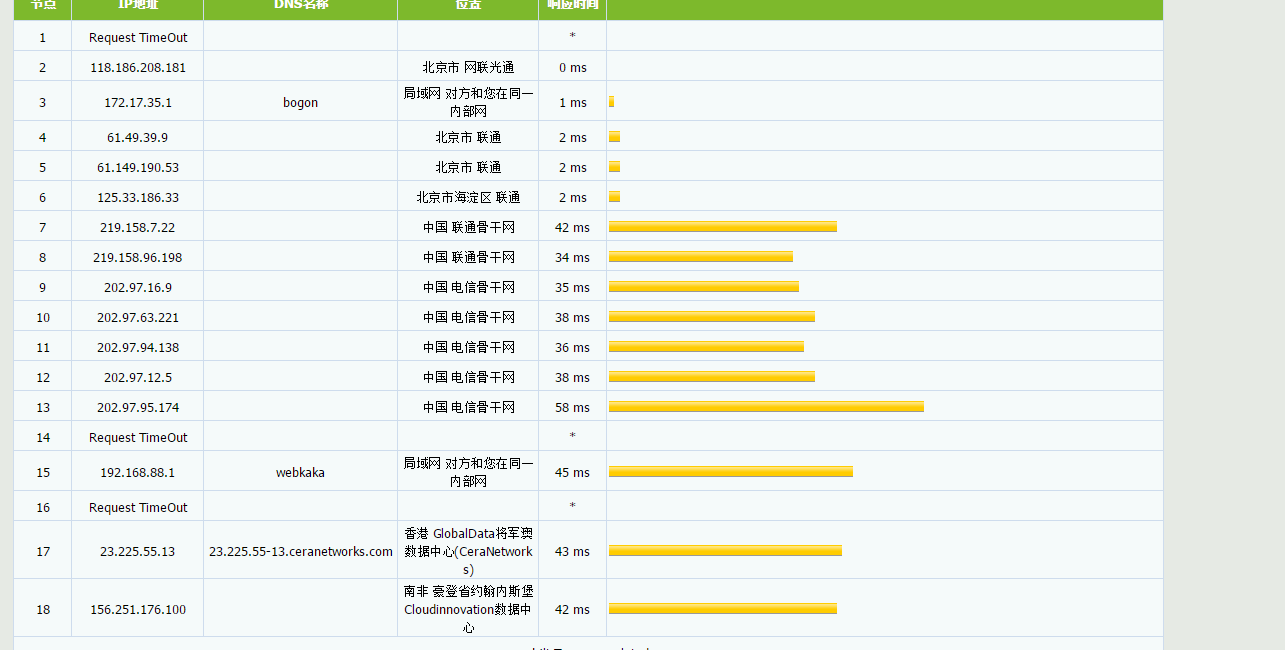Click the latency bar for node 8
The height and width of the screenshot is (650, 1285).
tap(701, 257)
